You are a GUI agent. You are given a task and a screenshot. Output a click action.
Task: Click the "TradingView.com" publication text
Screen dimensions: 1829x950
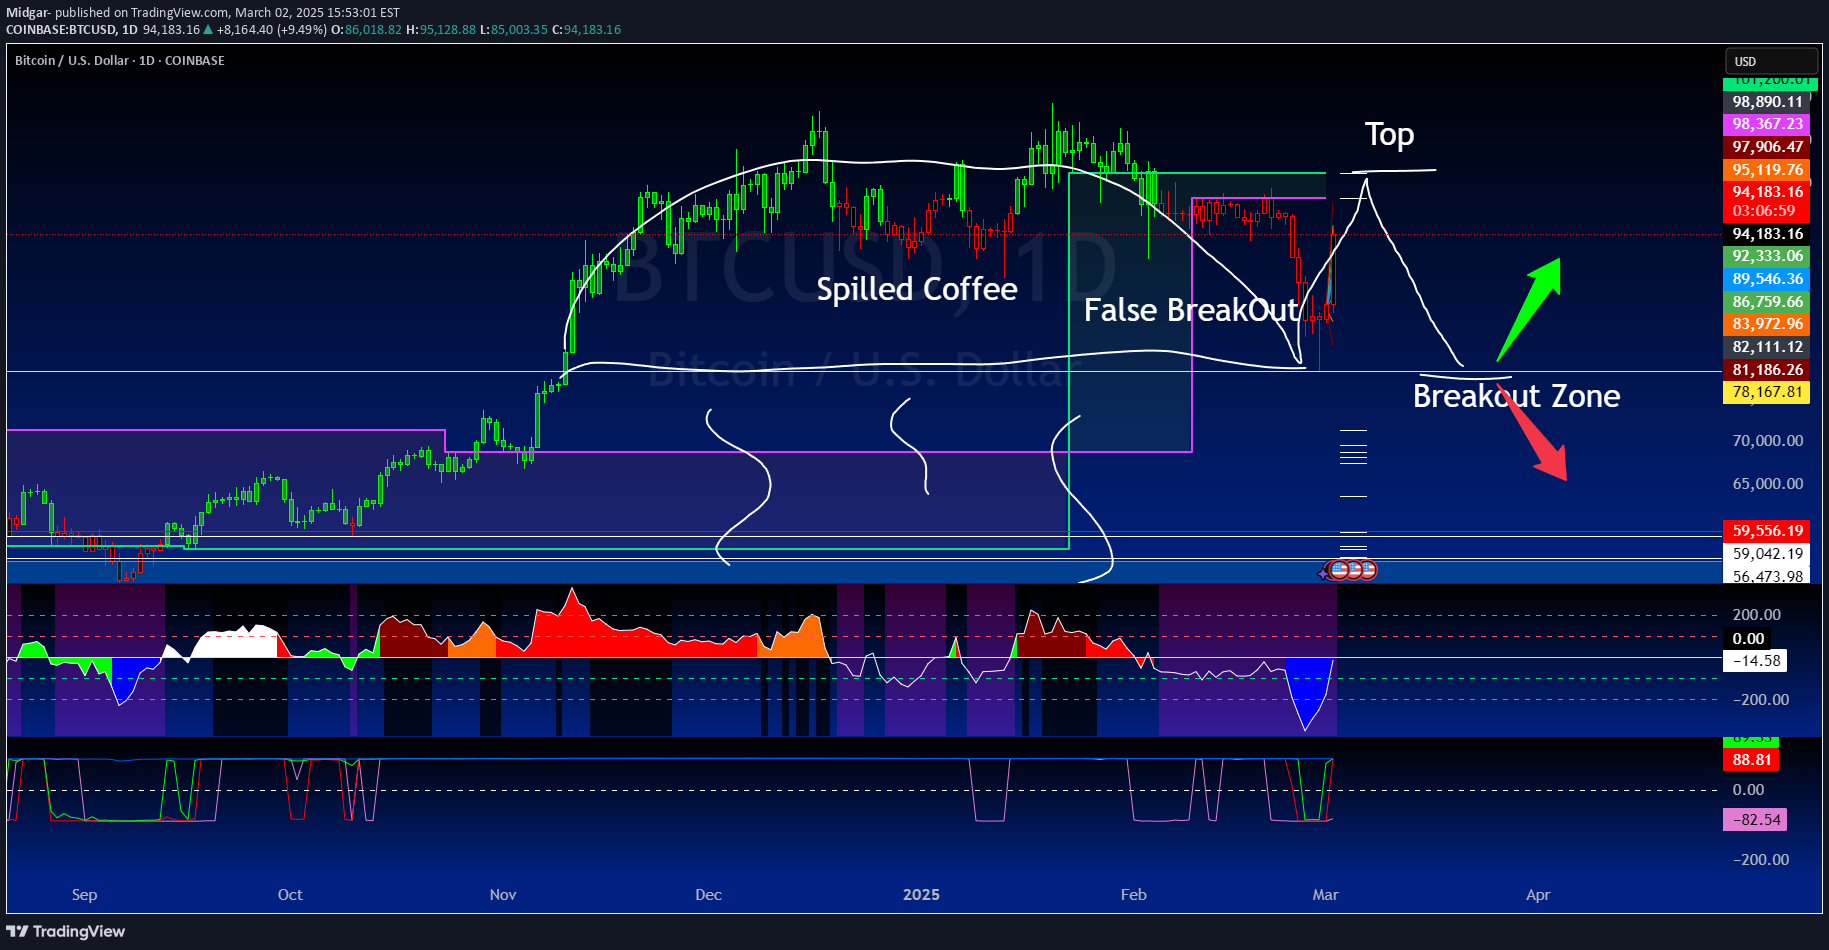click(178, 13)
